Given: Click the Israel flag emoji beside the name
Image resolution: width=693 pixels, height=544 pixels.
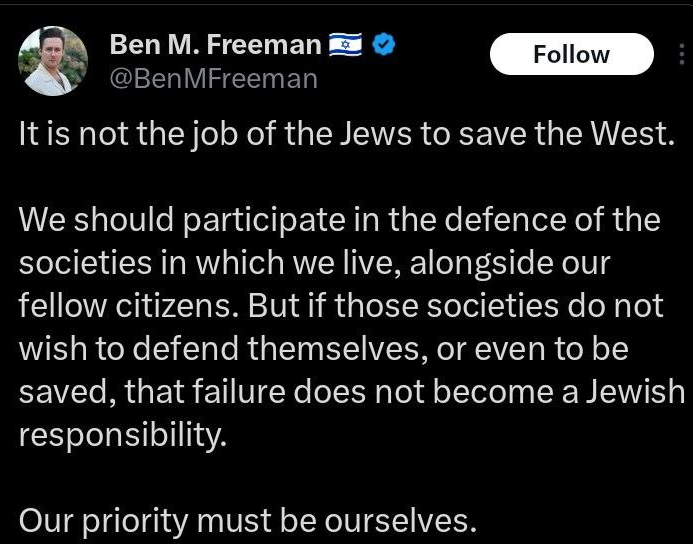Looking at the screenshot, I should point(346,46).
